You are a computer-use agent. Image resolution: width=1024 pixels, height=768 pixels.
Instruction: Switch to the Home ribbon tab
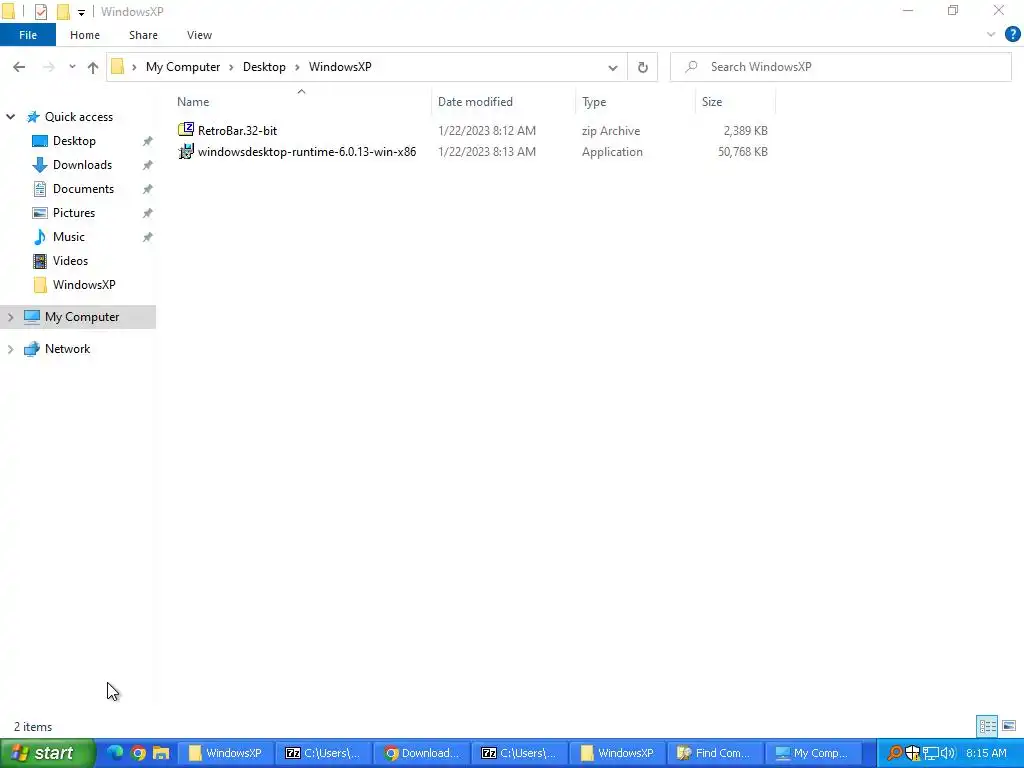coord(85,35)
